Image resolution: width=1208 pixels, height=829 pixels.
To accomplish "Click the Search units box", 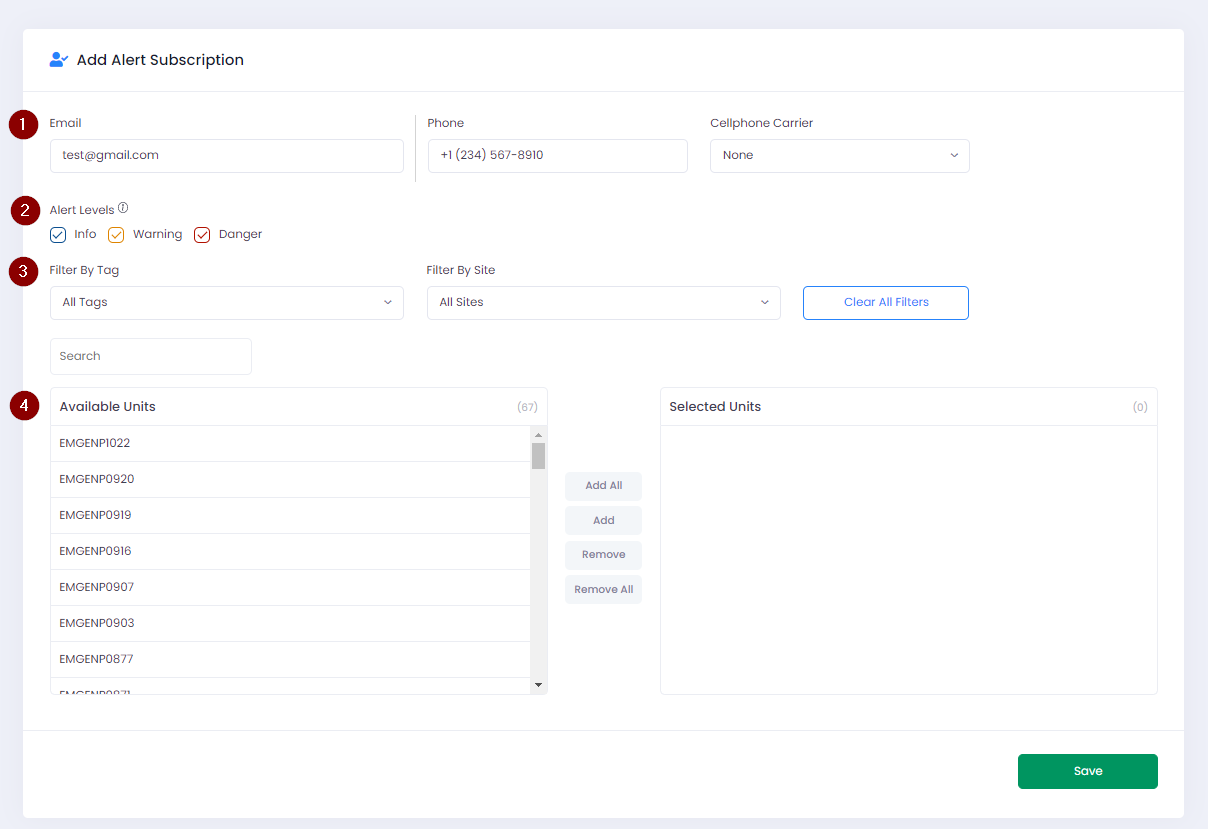I will coord(150,357).
